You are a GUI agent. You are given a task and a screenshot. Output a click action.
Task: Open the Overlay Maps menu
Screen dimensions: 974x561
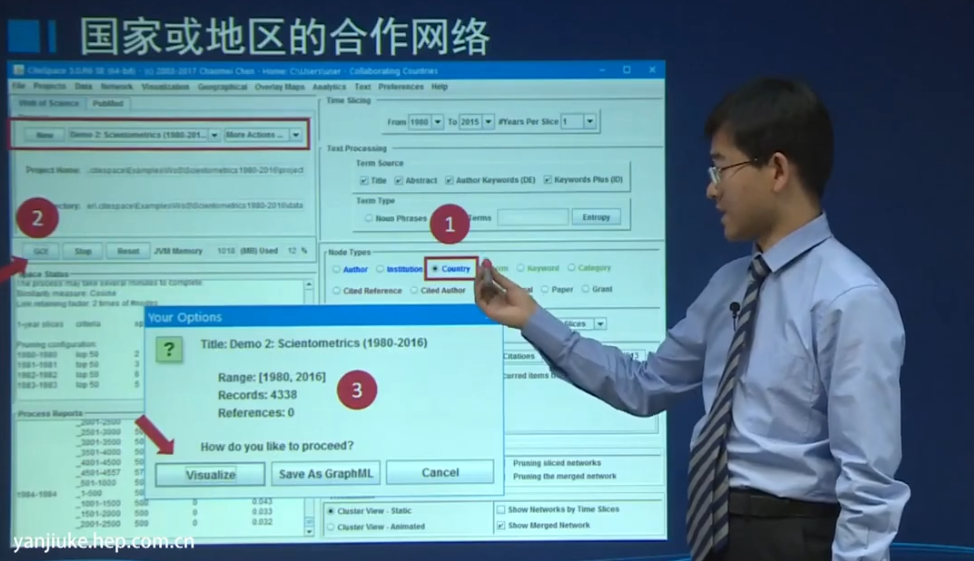pos(280,86)
